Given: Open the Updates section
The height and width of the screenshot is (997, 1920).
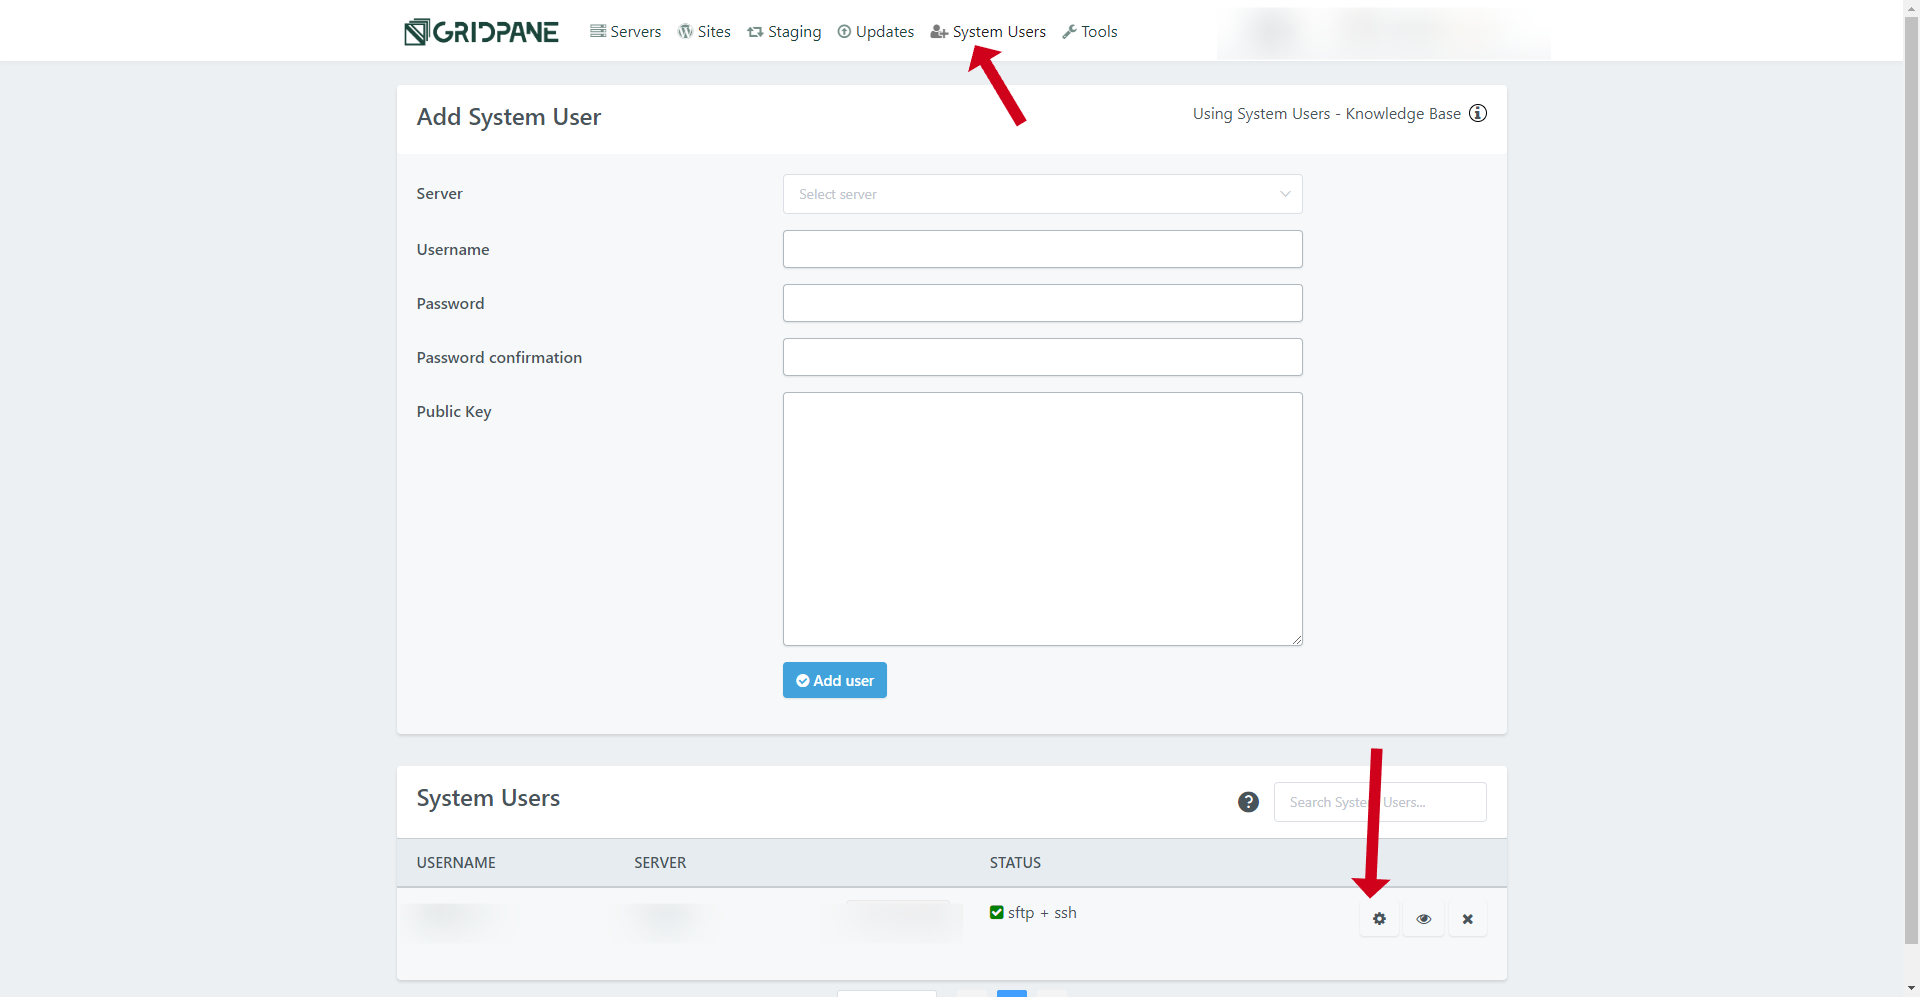Looking at the screenshot, I should pyautogui.click(x=876, y=32).
